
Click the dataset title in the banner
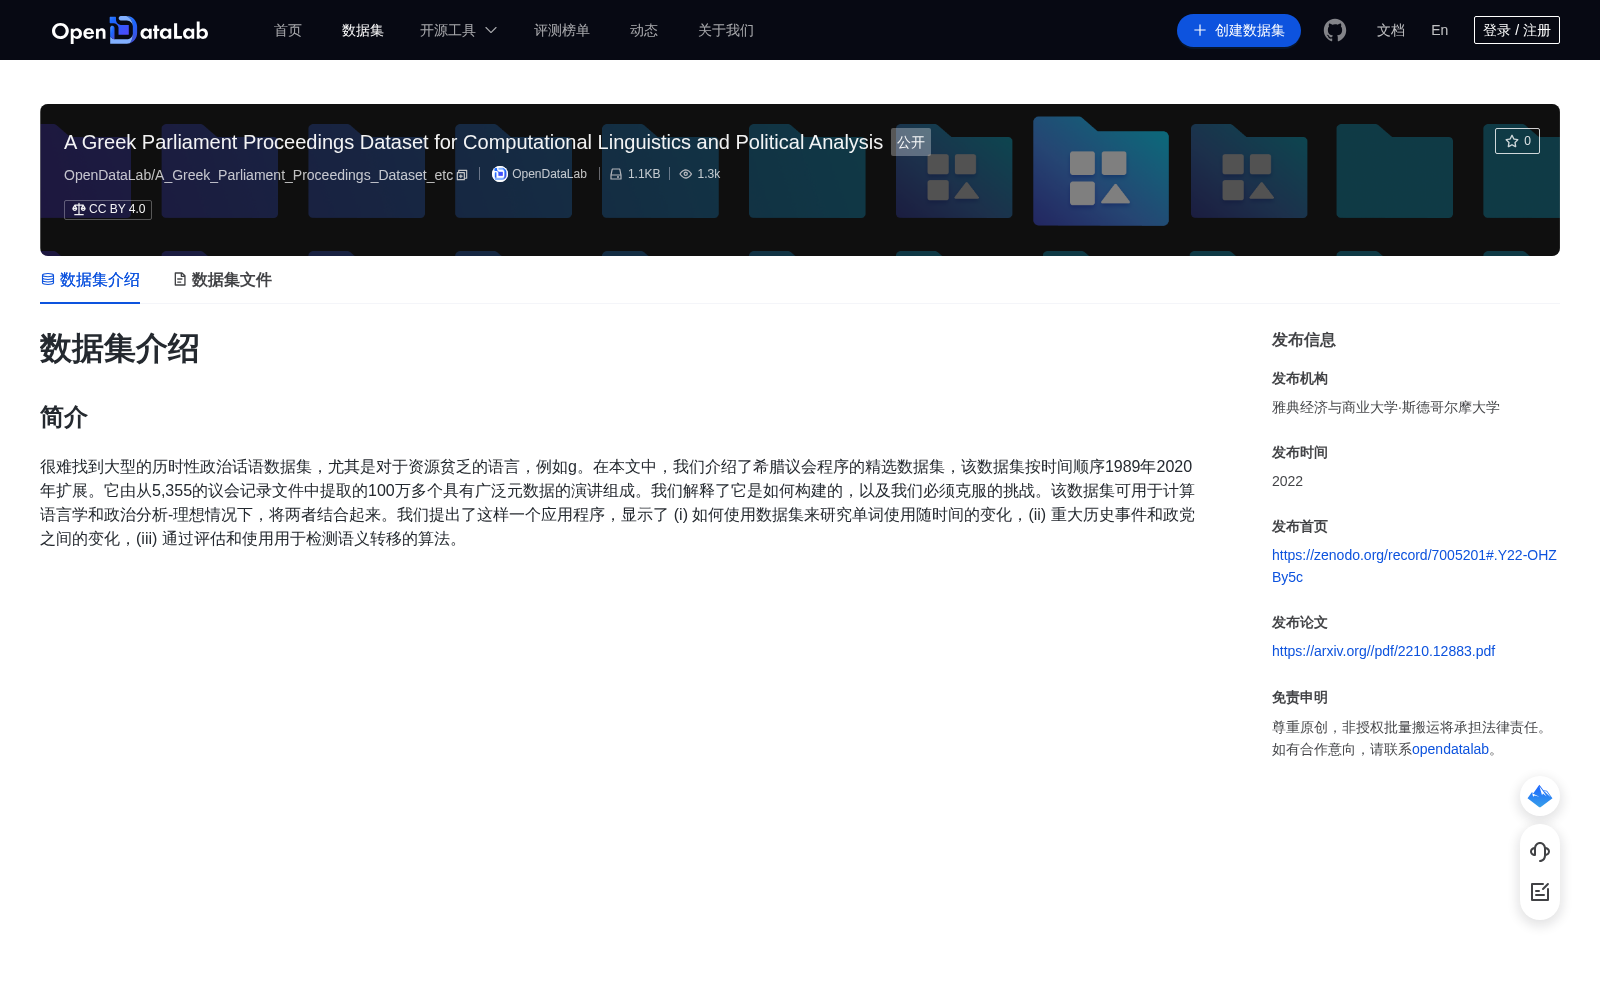coord(473,142)
